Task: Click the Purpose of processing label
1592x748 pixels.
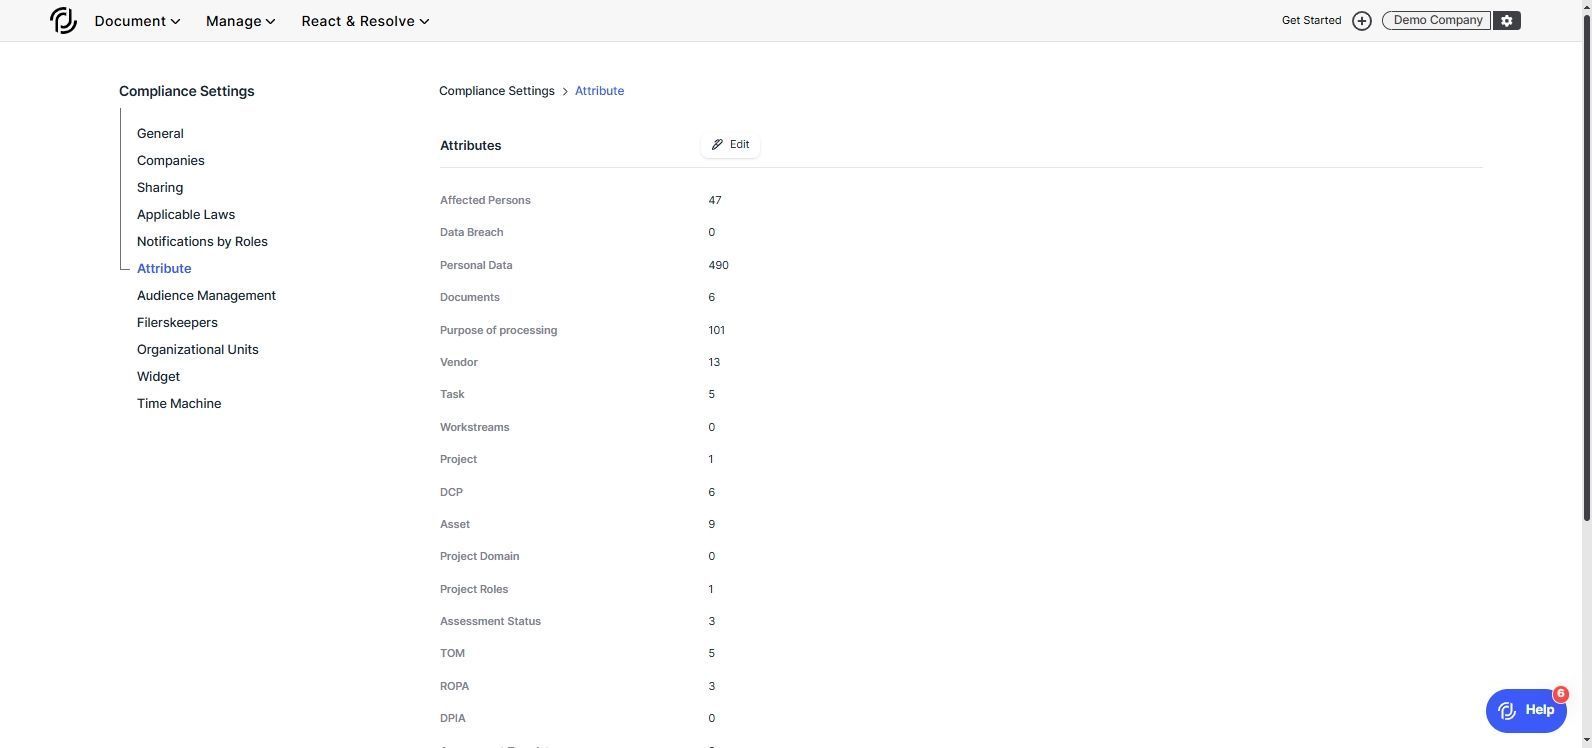Action: coord(498,330)
